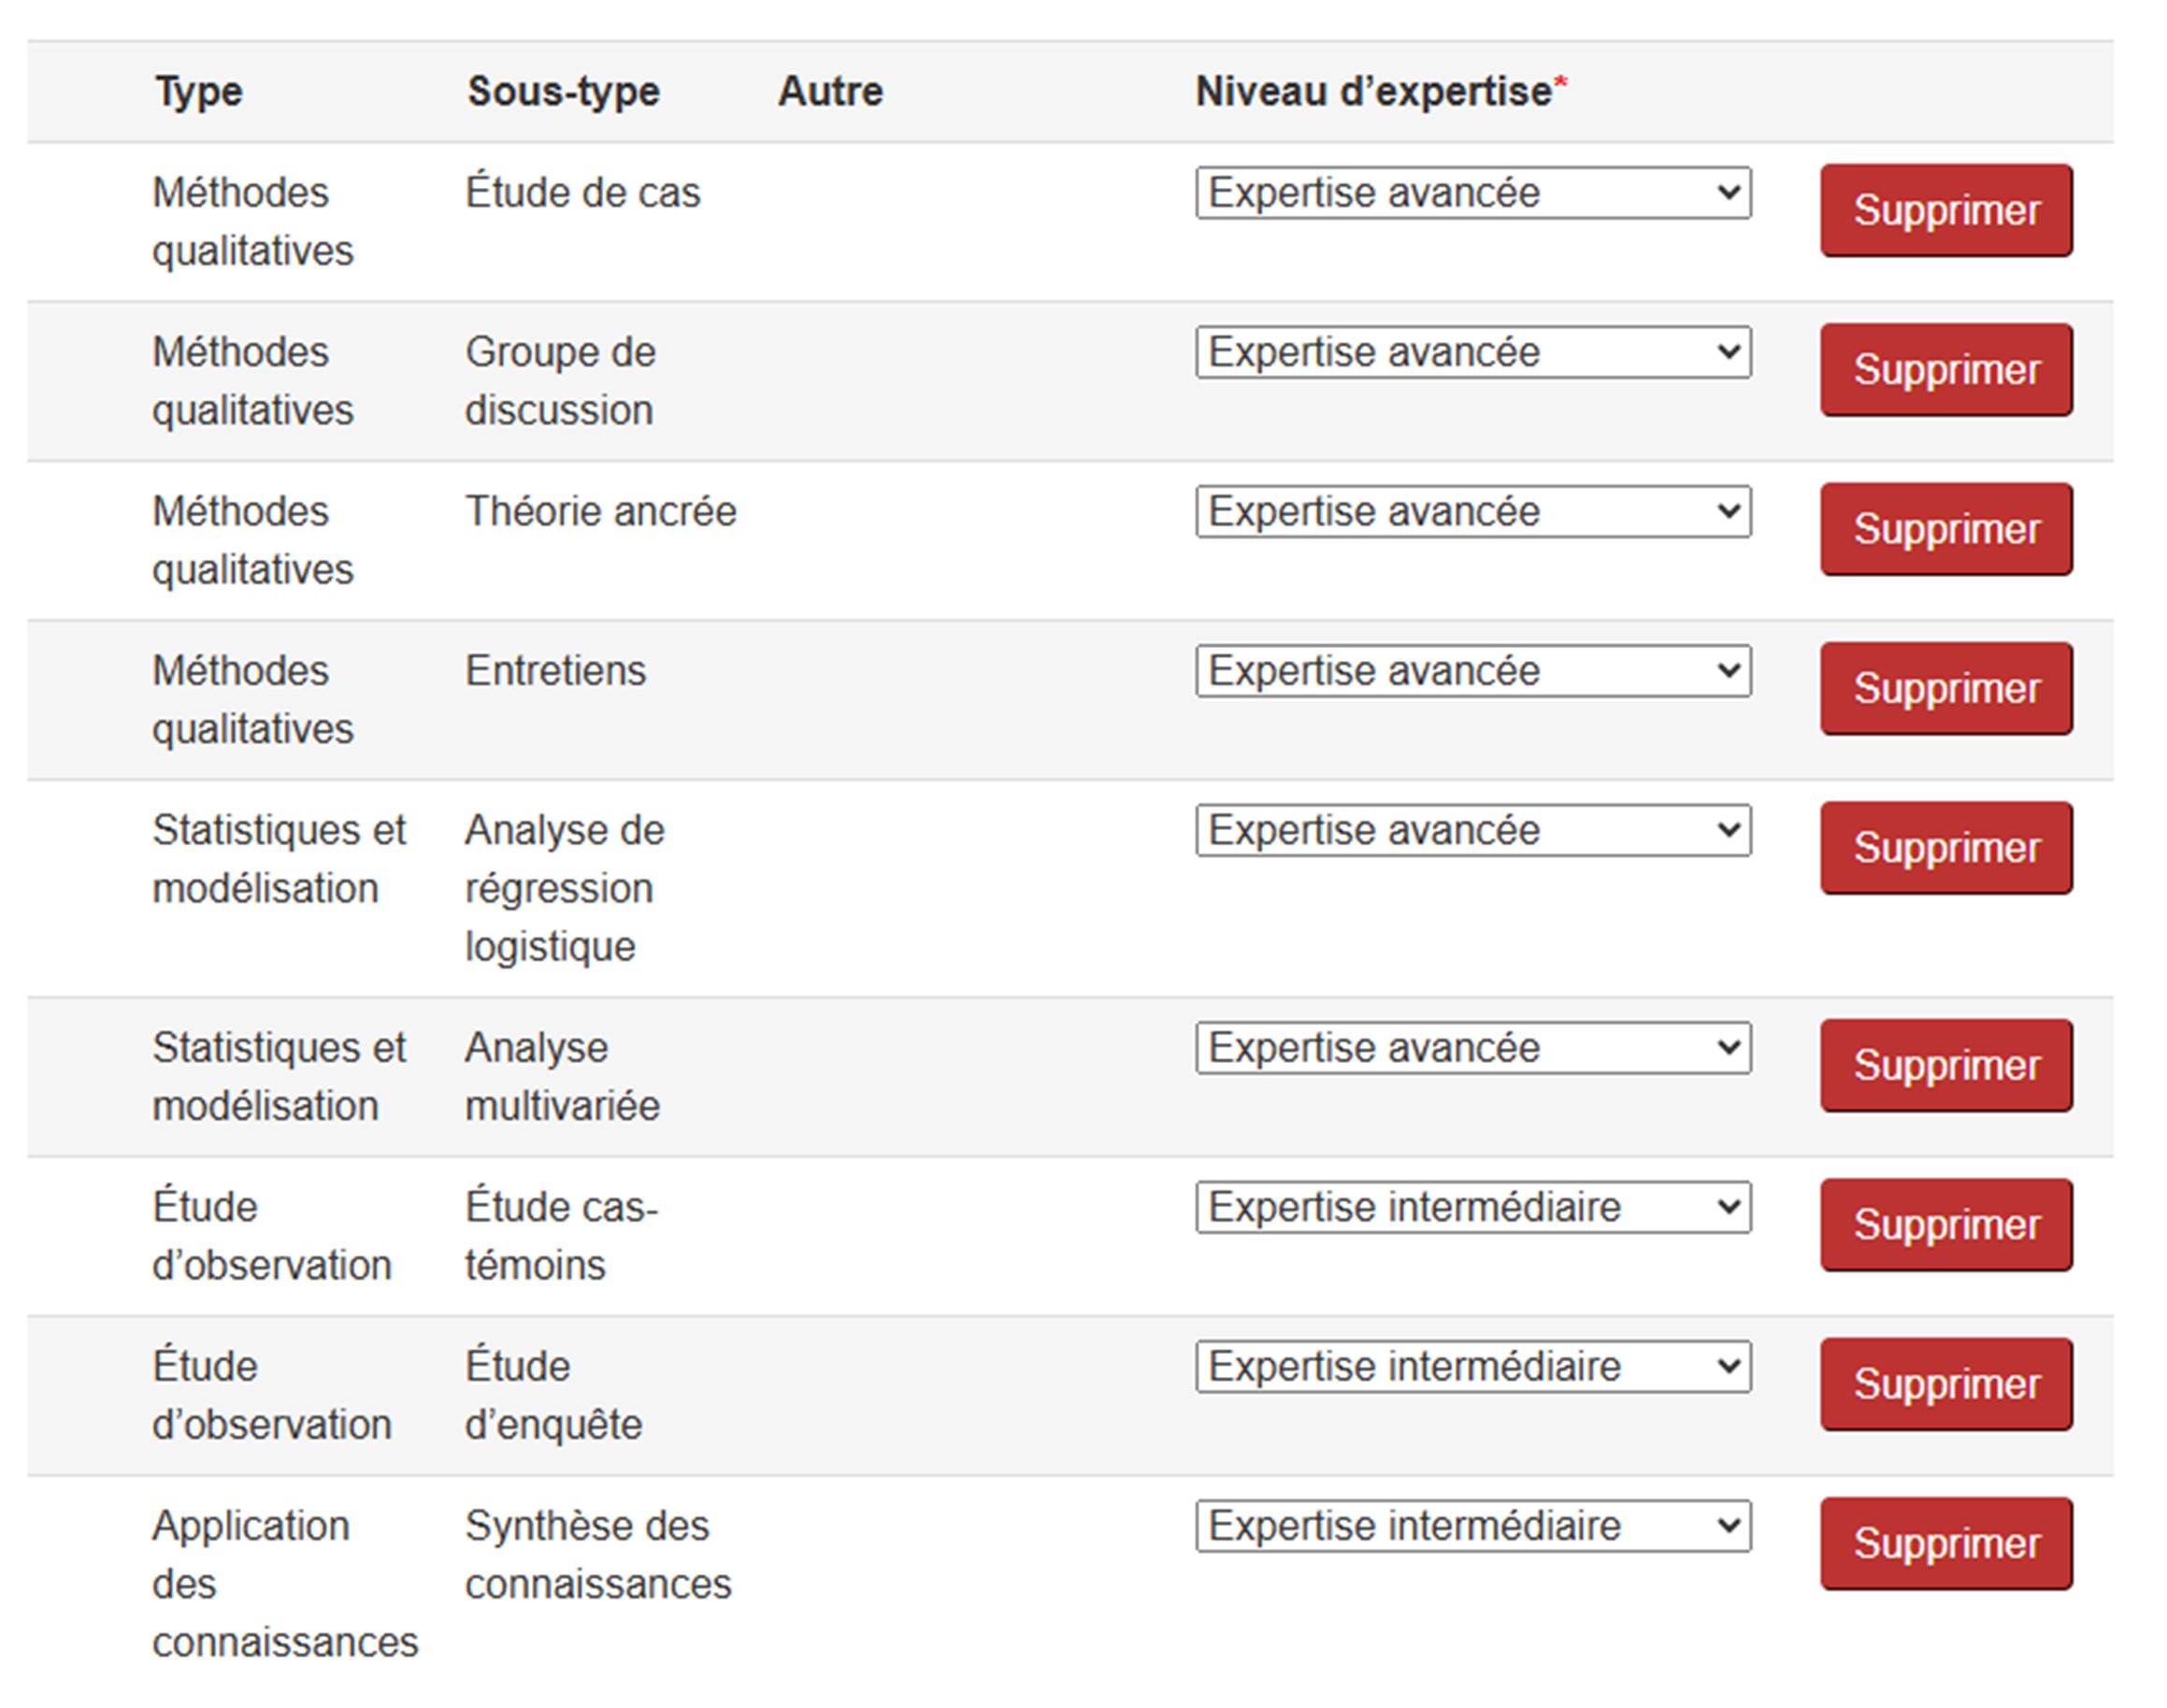This screenshot has height=1708, width=2167.
Task: Open expertise dropdown for Synthèse des connaissances
Action: [x=1472, y=1526]
